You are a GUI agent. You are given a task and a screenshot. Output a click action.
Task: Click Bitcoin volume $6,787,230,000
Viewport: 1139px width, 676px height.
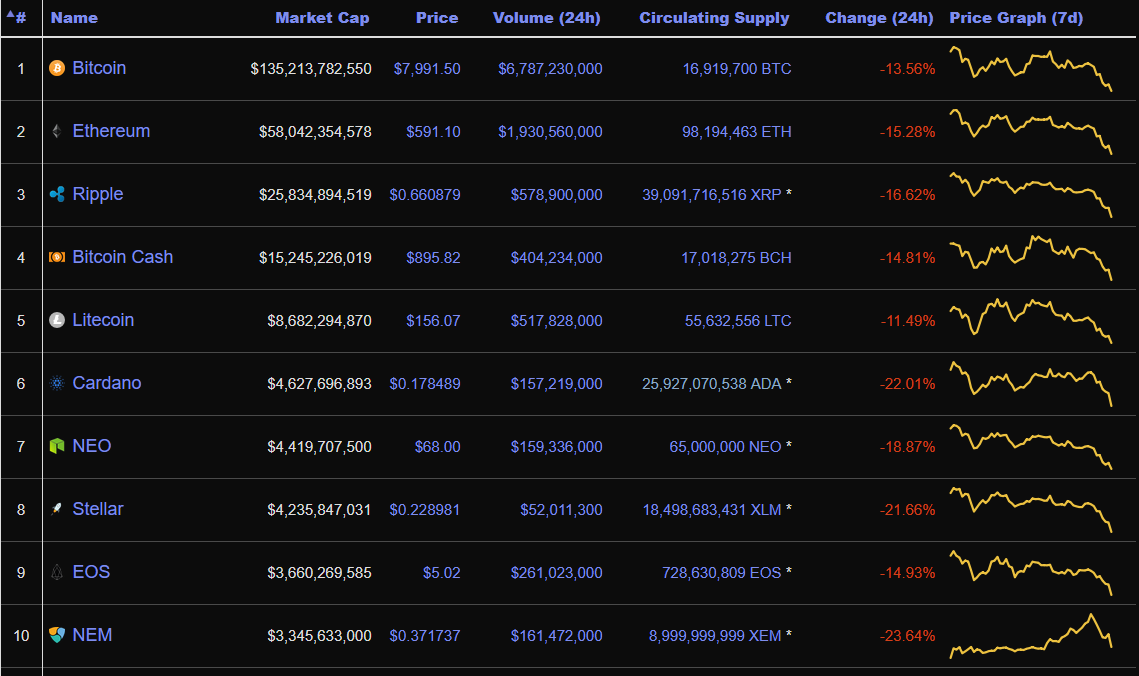[x=550, y=69]
